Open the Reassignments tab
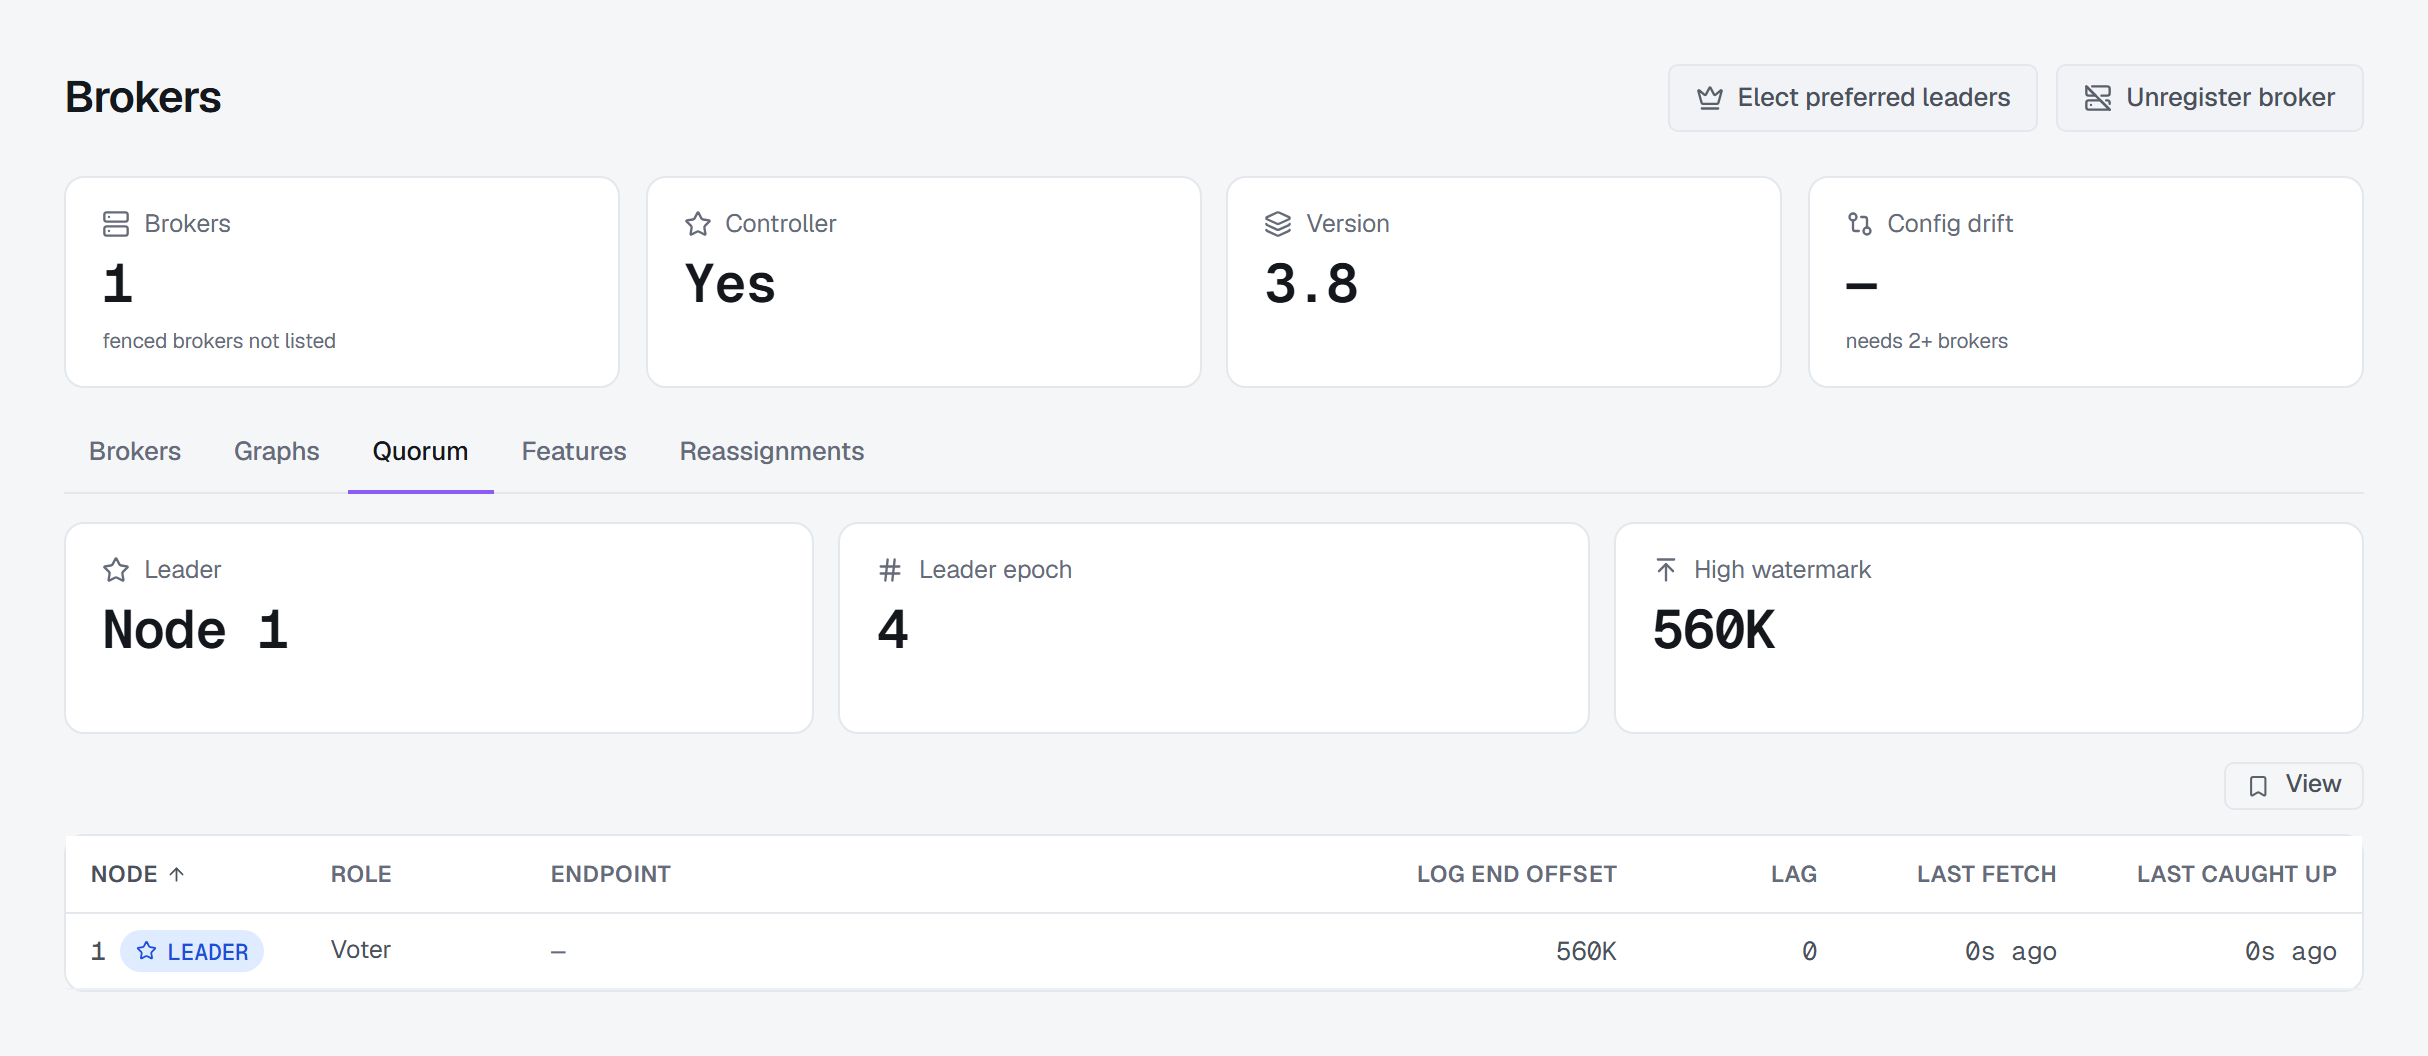2428x1056 pixels. tap(772, 452)
